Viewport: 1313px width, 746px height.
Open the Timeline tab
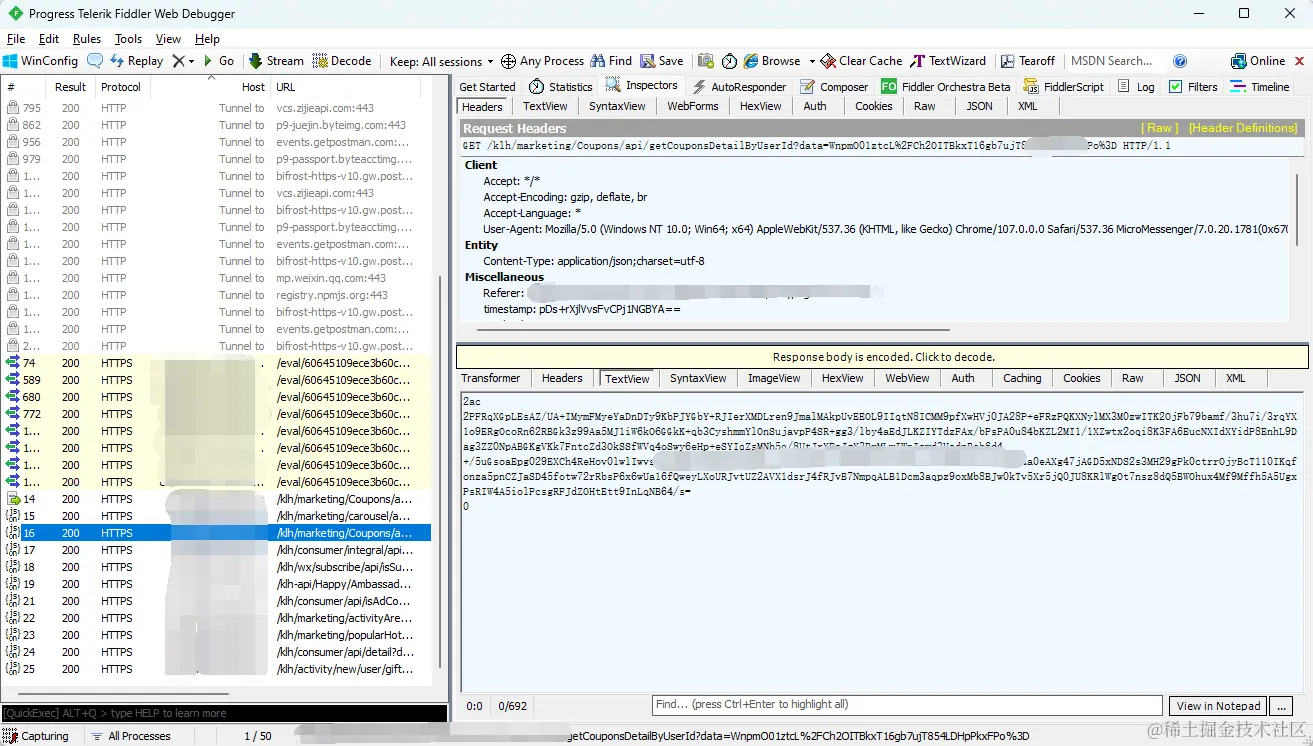[1260, 87]
